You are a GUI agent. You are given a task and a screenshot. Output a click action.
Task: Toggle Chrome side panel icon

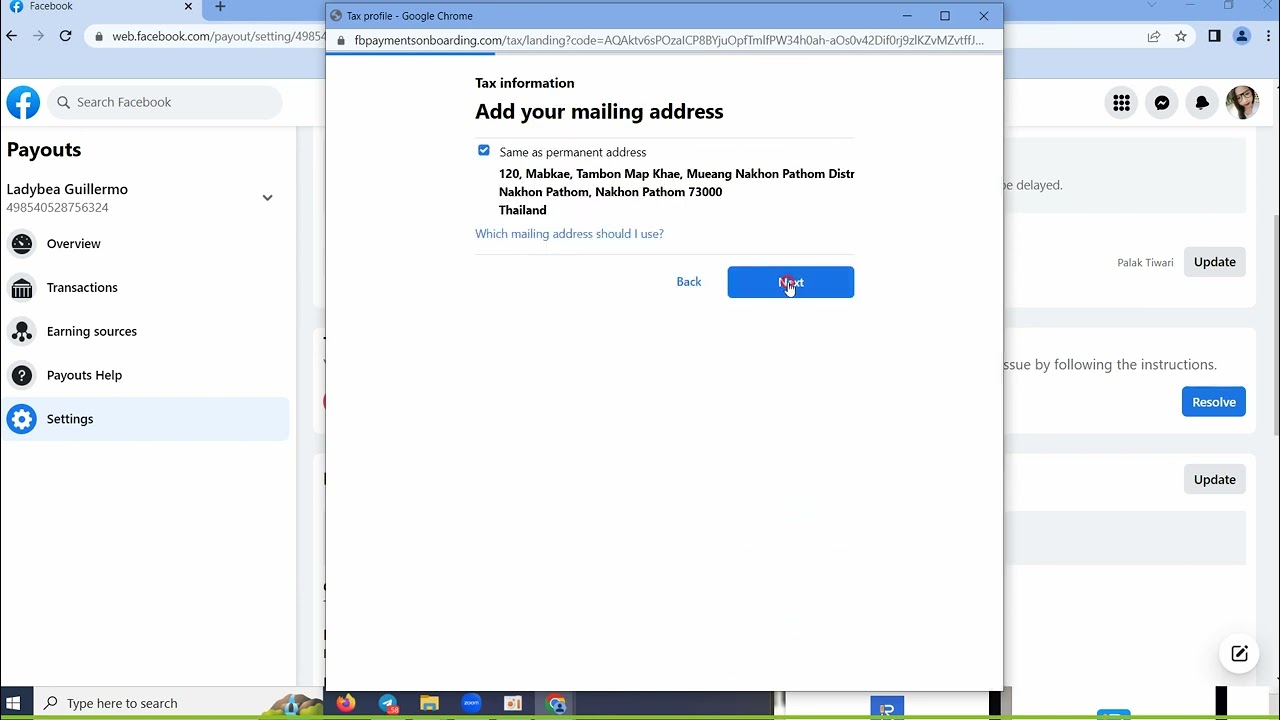pos(1214,36)
